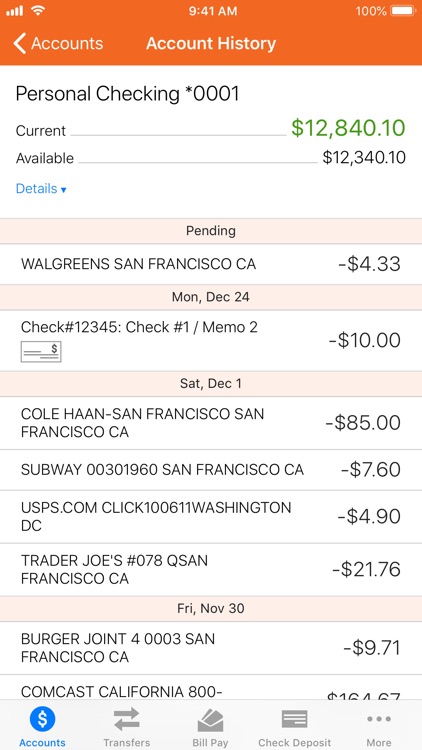
Task: Open the Cole Haan transaction
Action: (x=211, y=423)
